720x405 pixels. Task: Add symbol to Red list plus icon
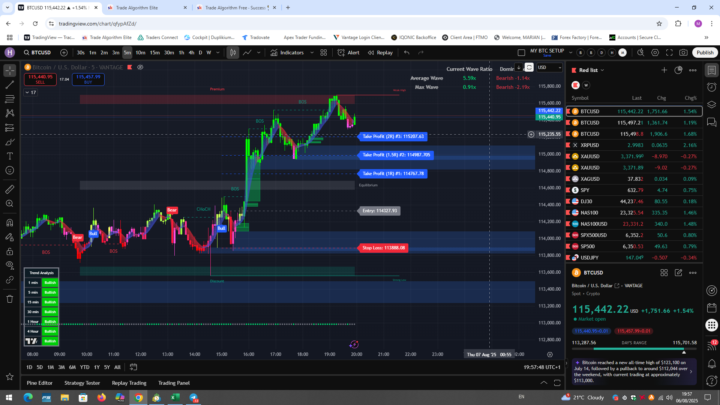(664, 70)
